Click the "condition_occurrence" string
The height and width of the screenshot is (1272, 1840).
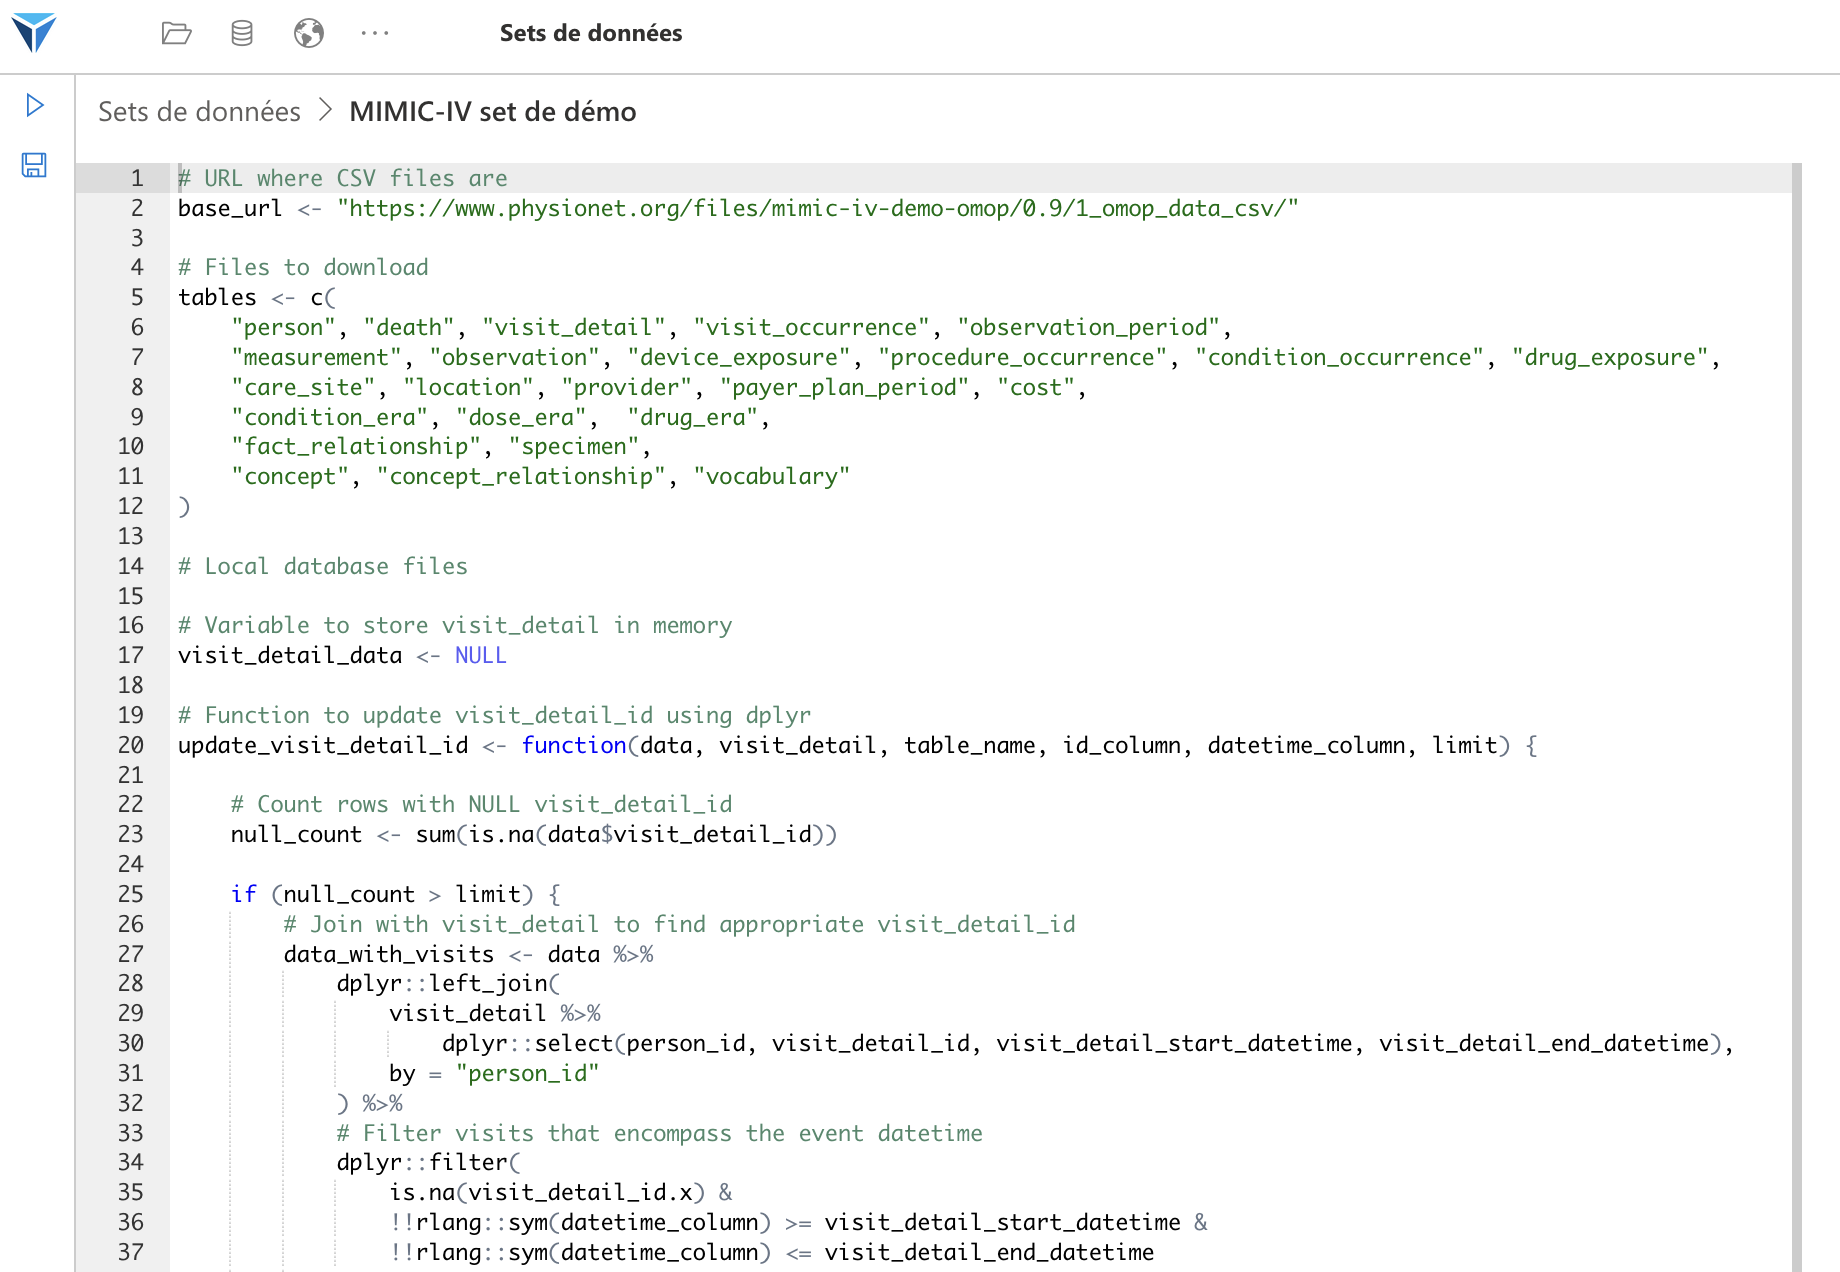(x=1340, y=357)
